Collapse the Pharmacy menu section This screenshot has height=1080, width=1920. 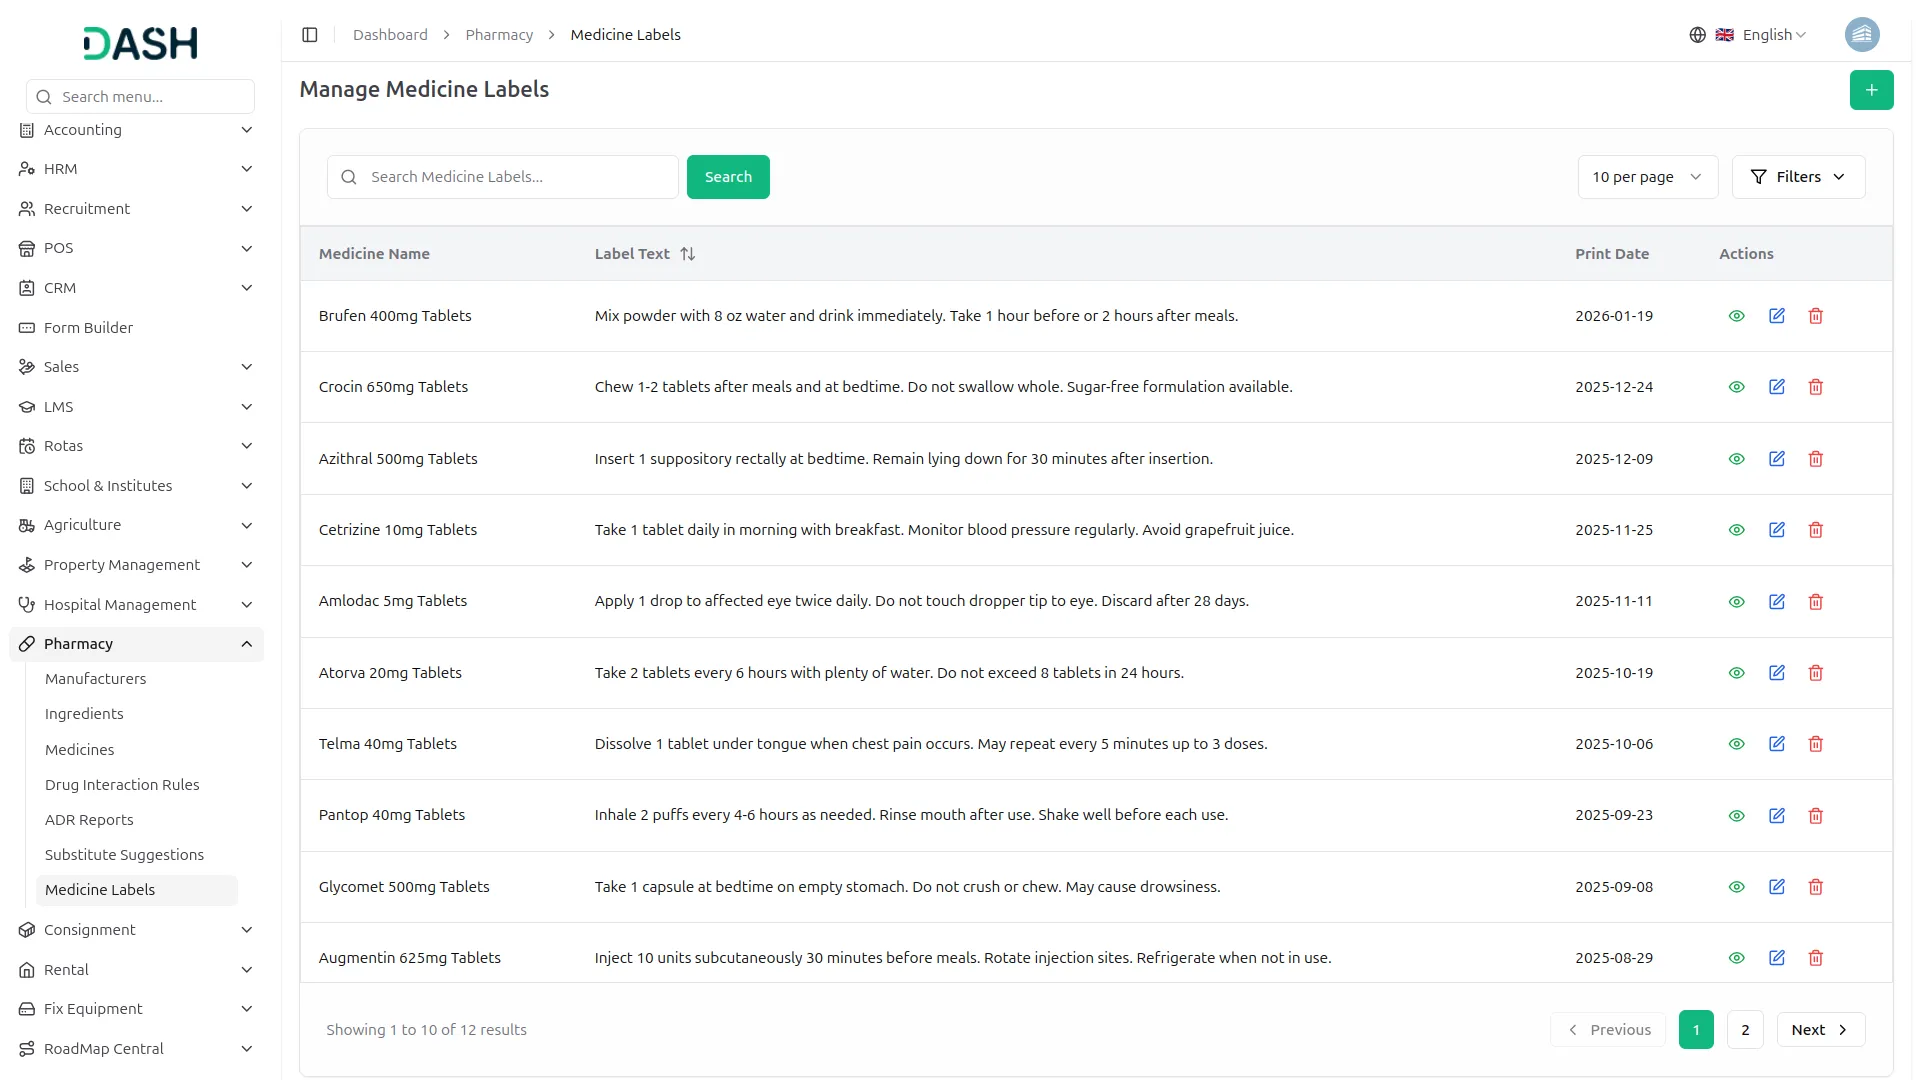(x=246, y=644)
